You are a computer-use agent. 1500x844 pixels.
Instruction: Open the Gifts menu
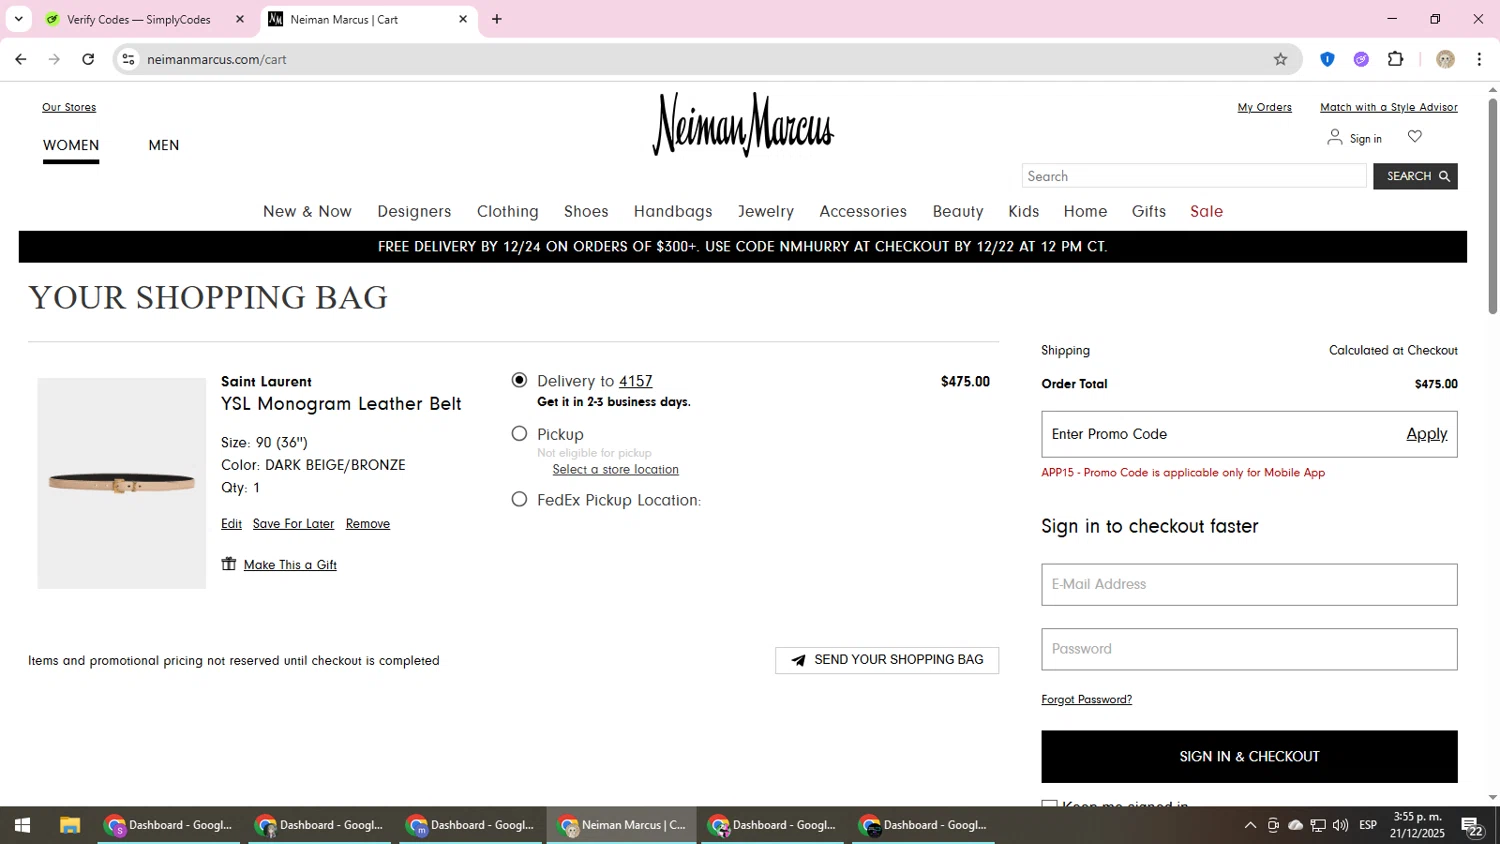click(1149, 211)
